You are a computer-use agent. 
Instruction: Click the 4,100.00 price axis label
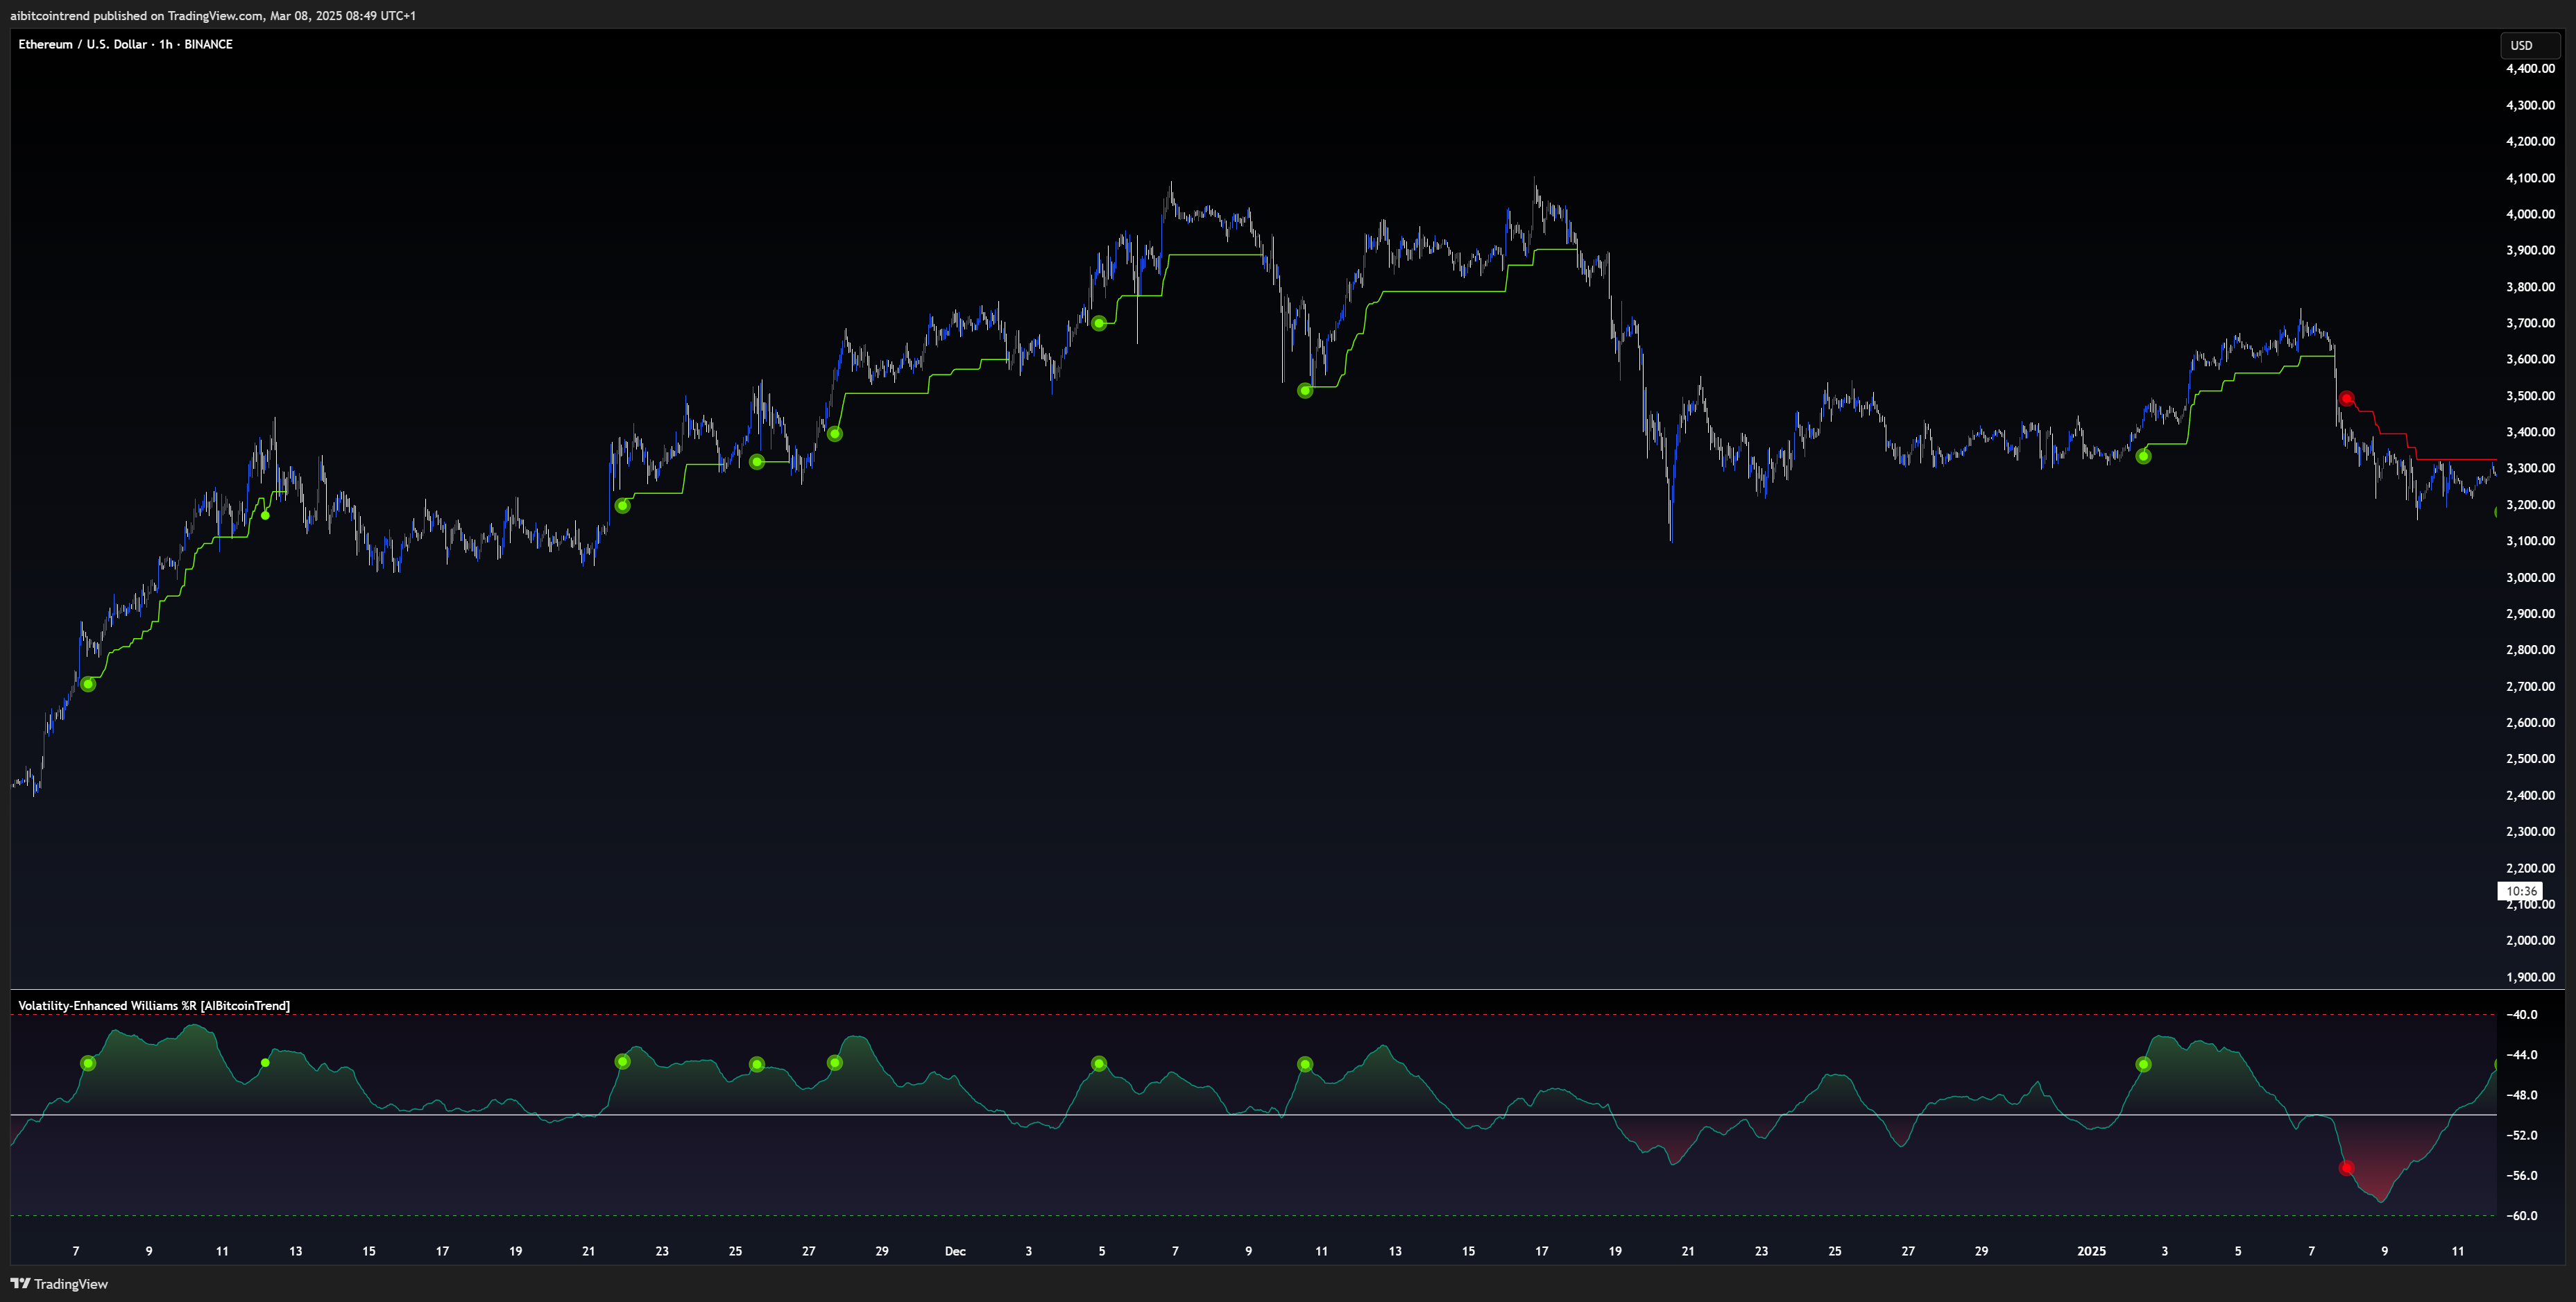click(x=2530, y=178)
